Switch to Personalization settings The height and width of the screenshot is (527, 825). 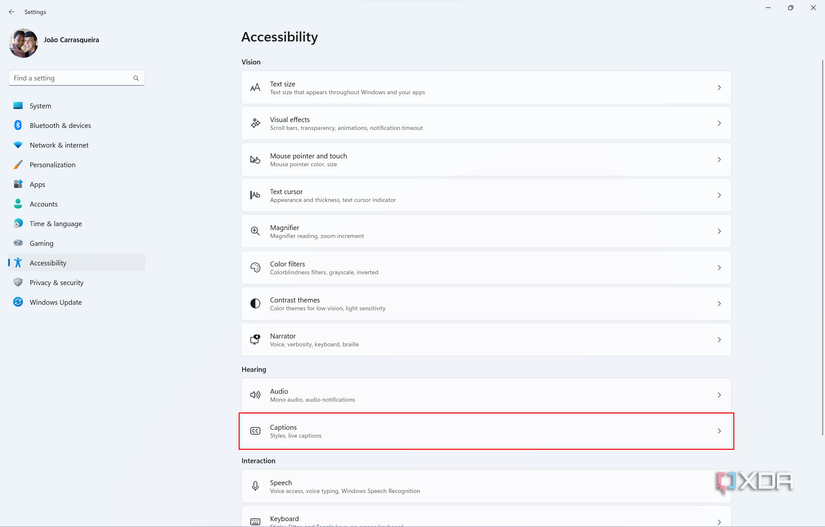(x=52, y=165)
